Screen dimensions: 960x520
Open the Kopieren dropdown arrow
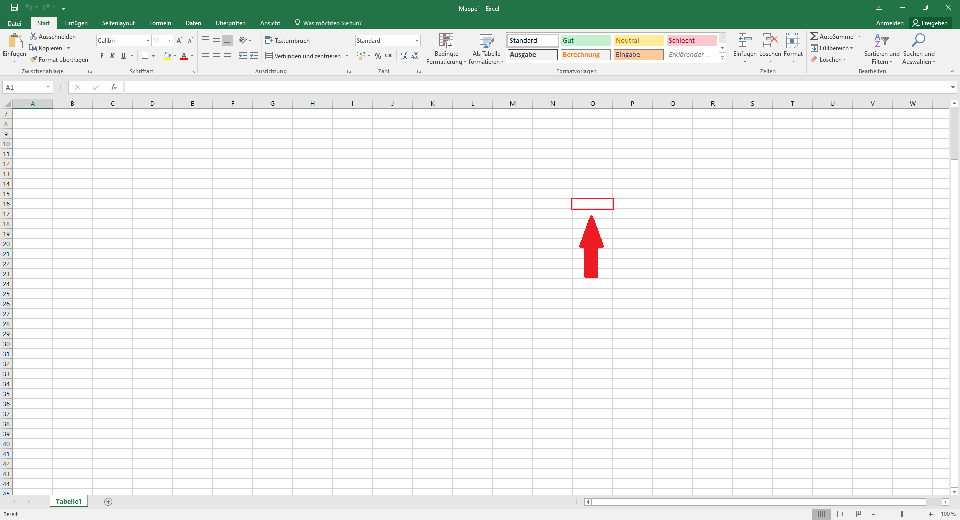click(69, 48)
